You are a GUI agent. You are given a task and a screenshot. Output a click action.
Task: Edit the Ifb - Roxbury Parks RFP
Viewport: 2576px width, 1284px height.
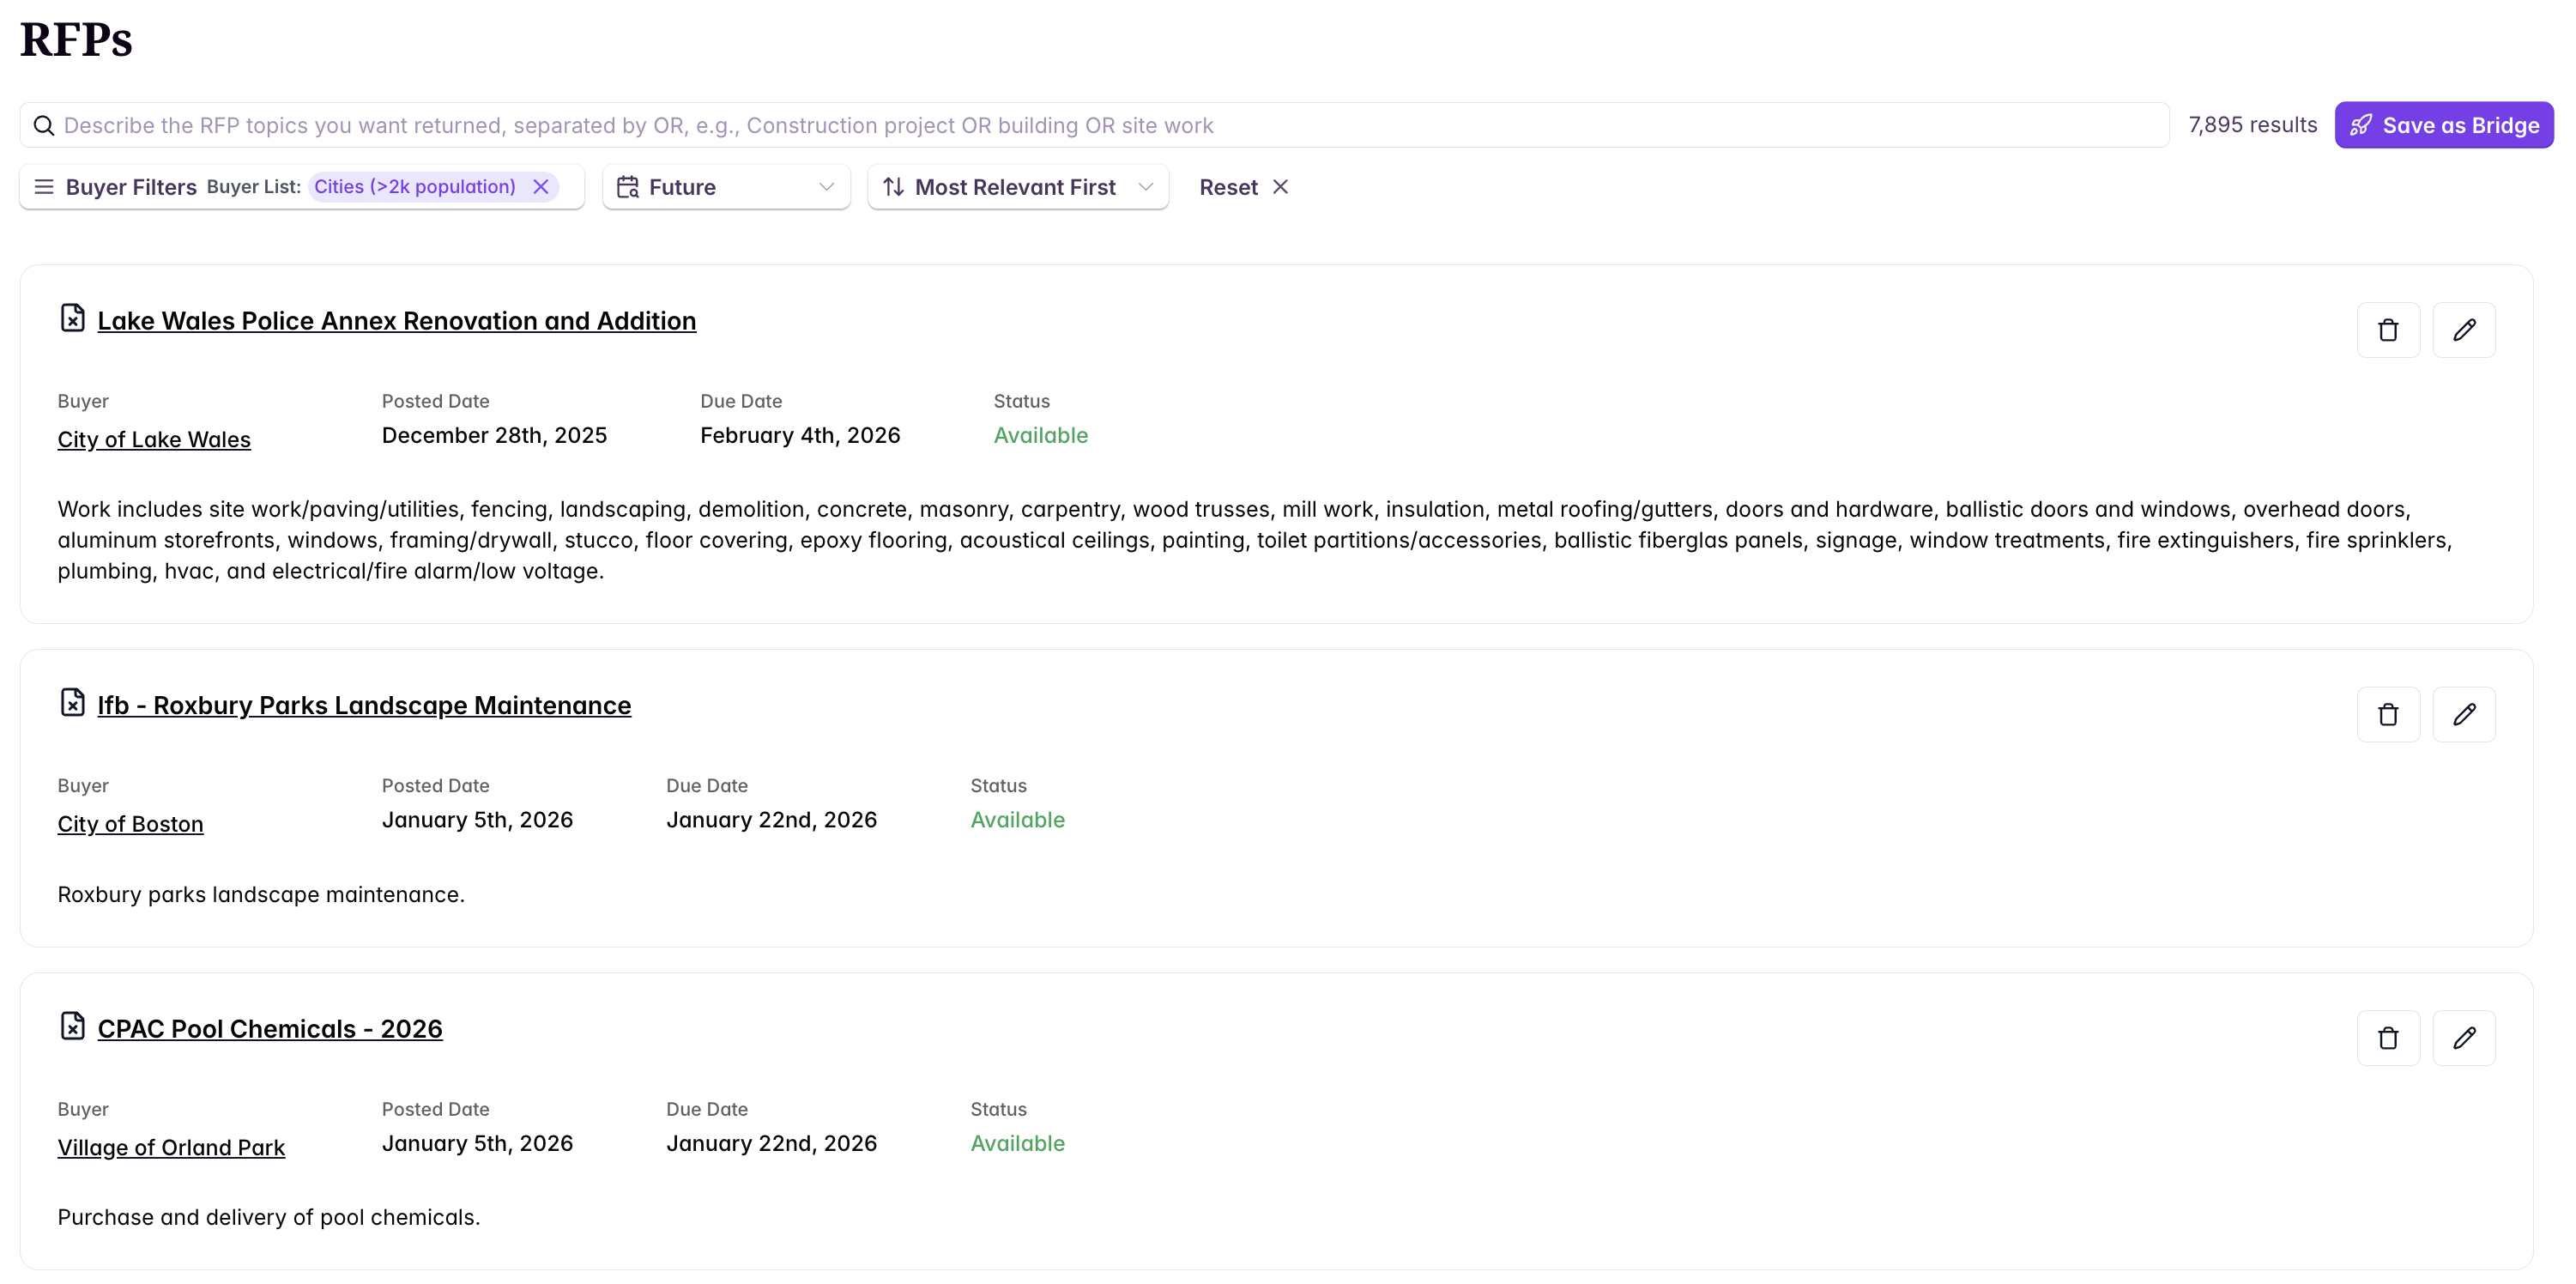[x=2465, y=714]
